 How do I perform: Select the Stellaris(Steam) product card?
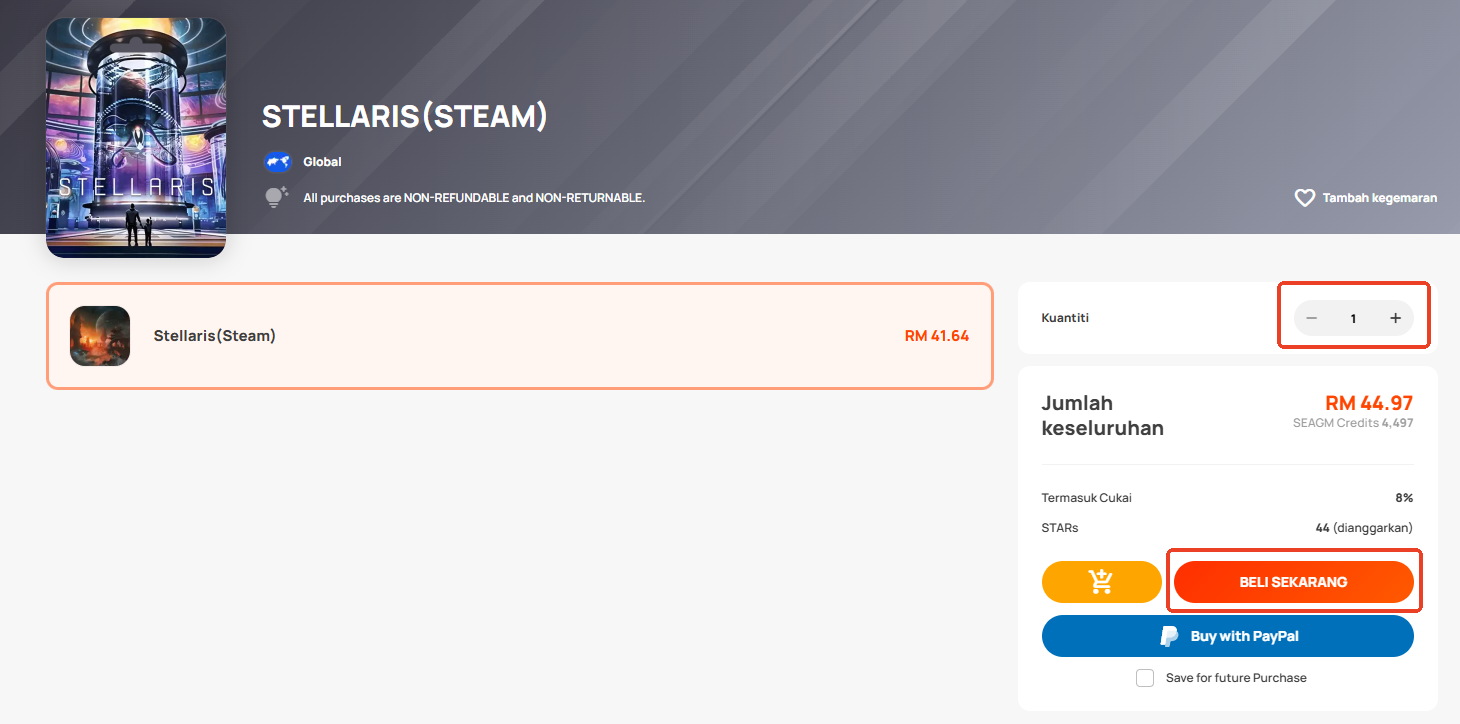point(520,336)
